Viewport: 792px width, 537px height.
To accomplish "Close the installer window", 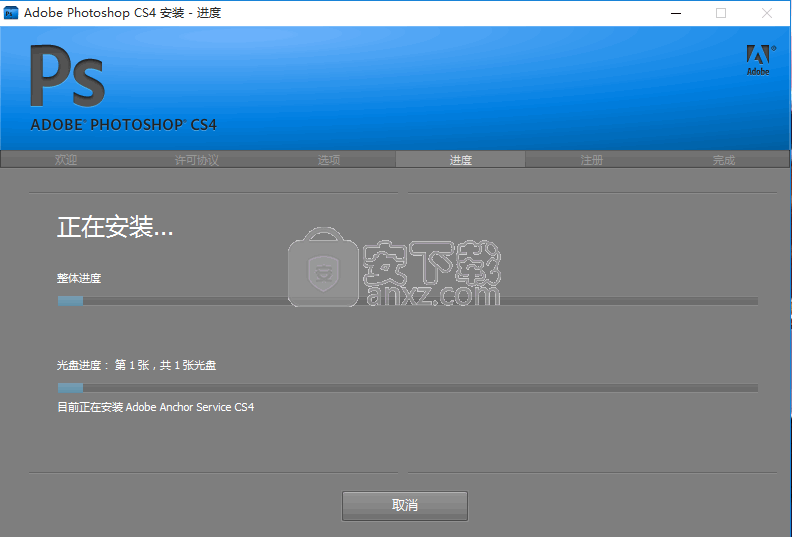I will [x=767, y=13].
